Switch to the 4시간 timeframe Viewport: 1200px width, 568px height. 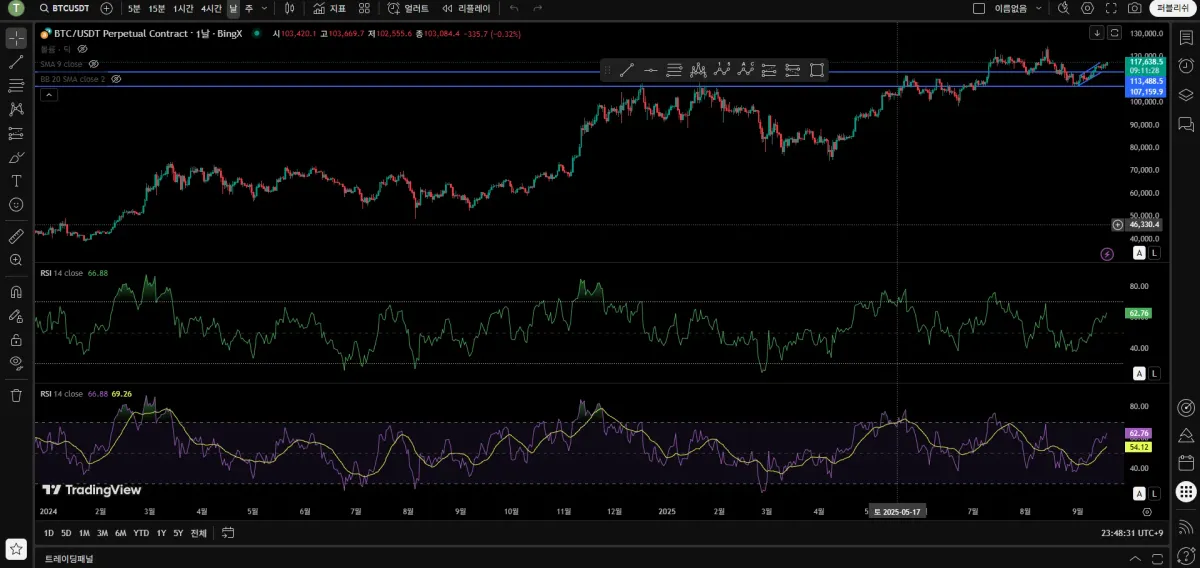coord(211,8)
